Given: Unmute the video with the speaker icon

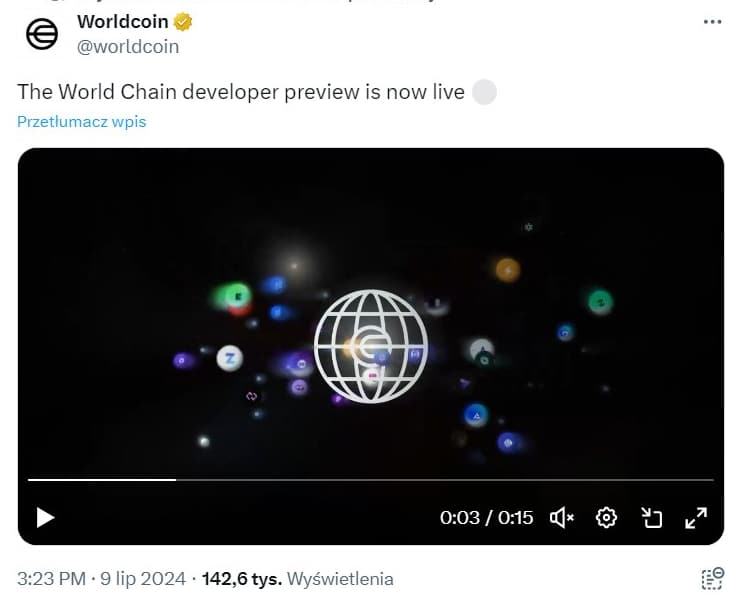Looking at the screenshot, I should 562,518.
